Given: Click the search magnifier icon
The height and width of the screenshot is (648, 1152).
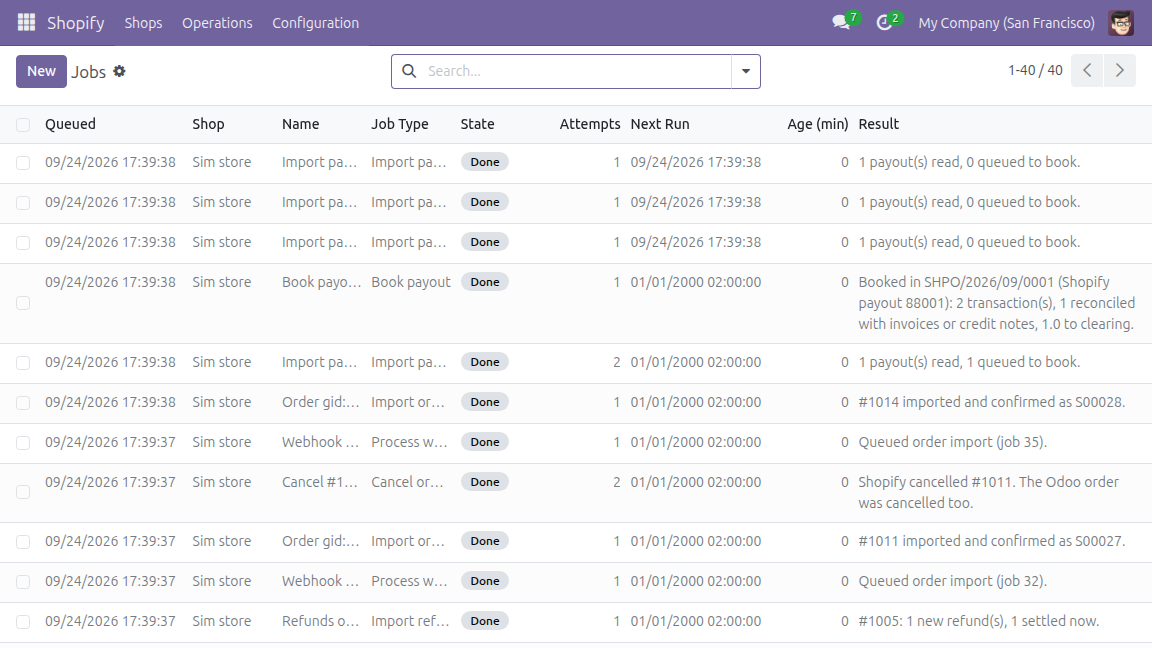Looking at the screenshot, I should pos(409,71).
